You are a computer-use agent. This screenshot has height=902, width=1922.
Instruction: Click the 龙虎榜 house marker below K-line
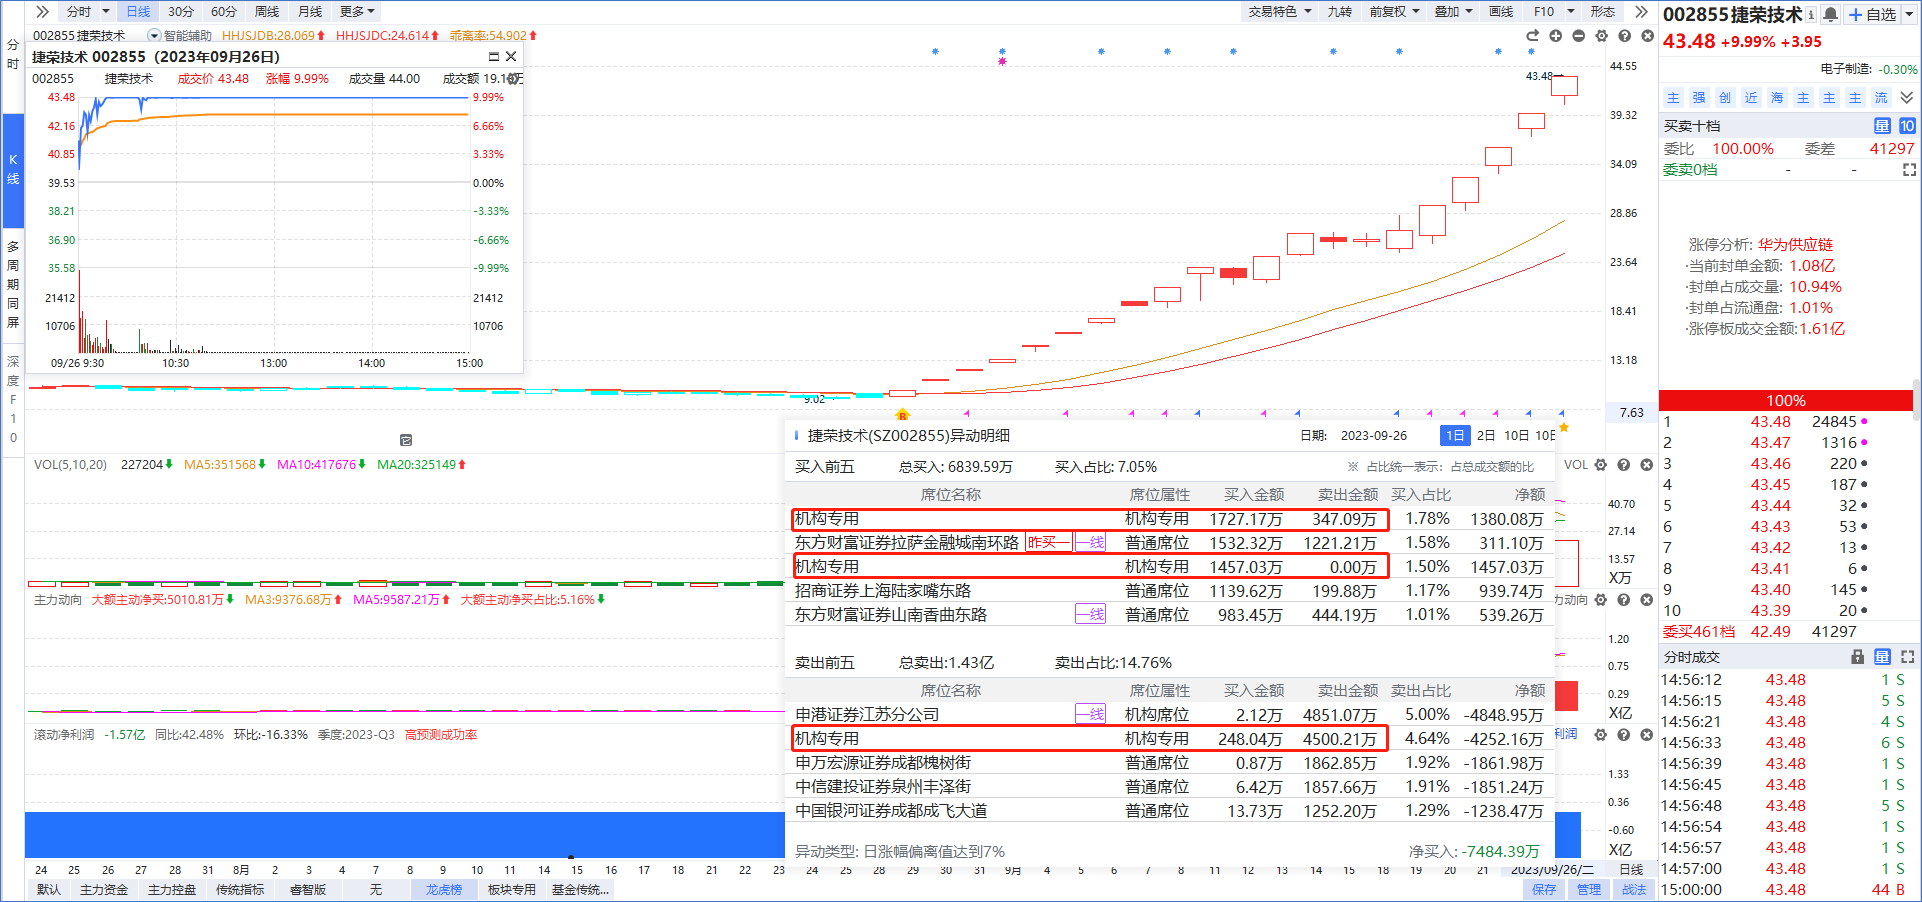[x=902, y=414]
